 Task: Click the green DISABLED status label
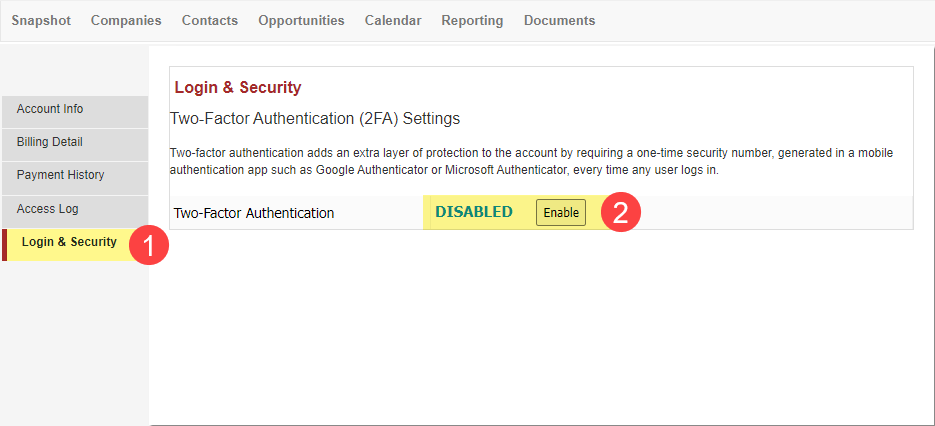(x=474, y=212)
